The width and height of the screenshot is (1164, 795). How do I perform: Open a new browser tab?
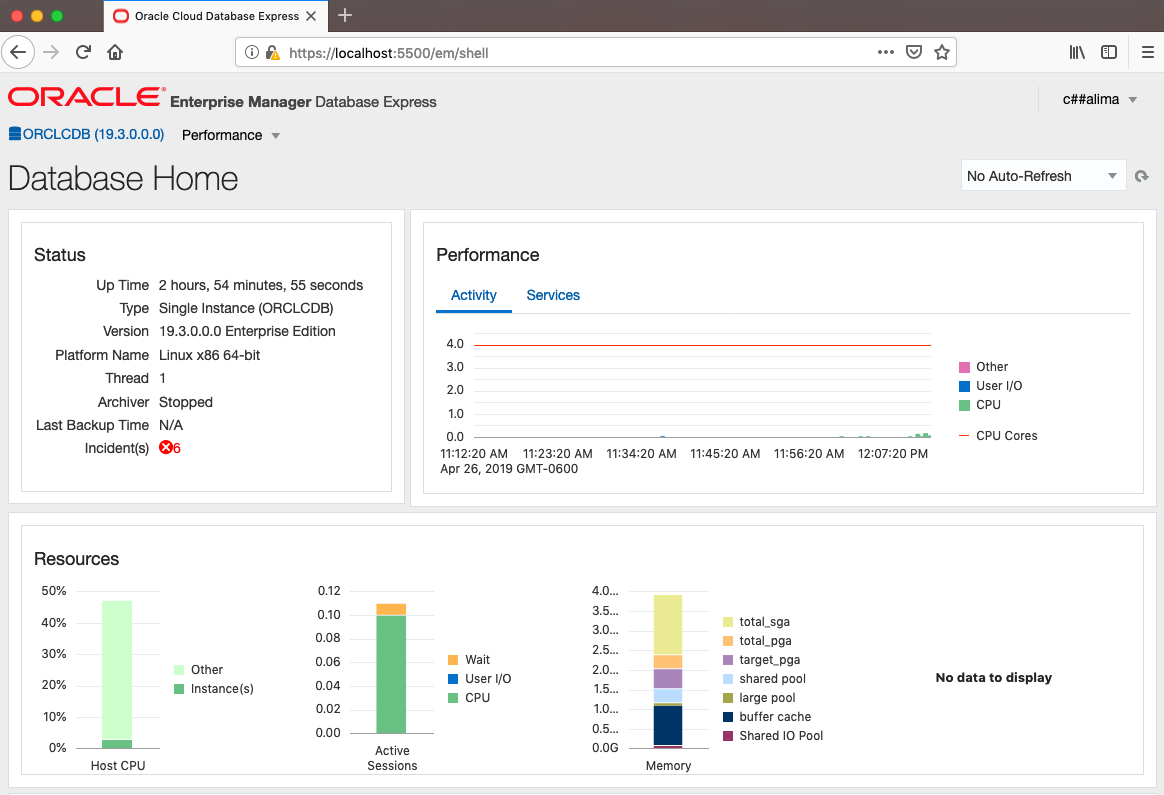pyautogui.click(x=345, y=15)
